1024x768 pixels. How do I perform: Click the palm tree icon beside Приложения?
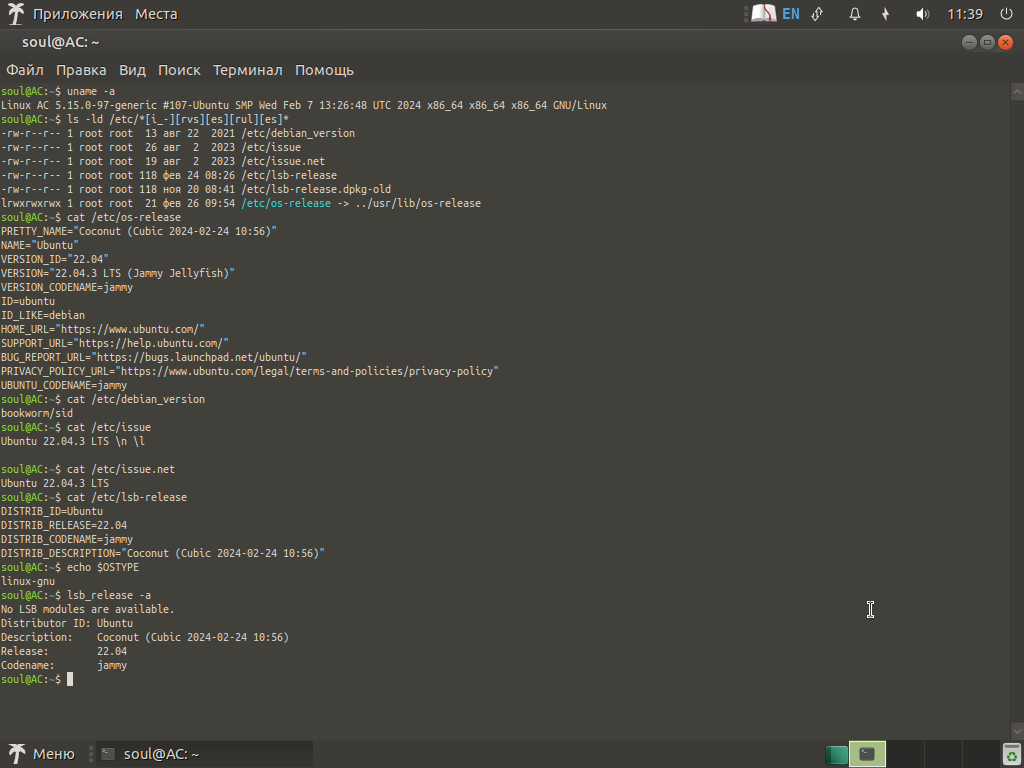16,14
